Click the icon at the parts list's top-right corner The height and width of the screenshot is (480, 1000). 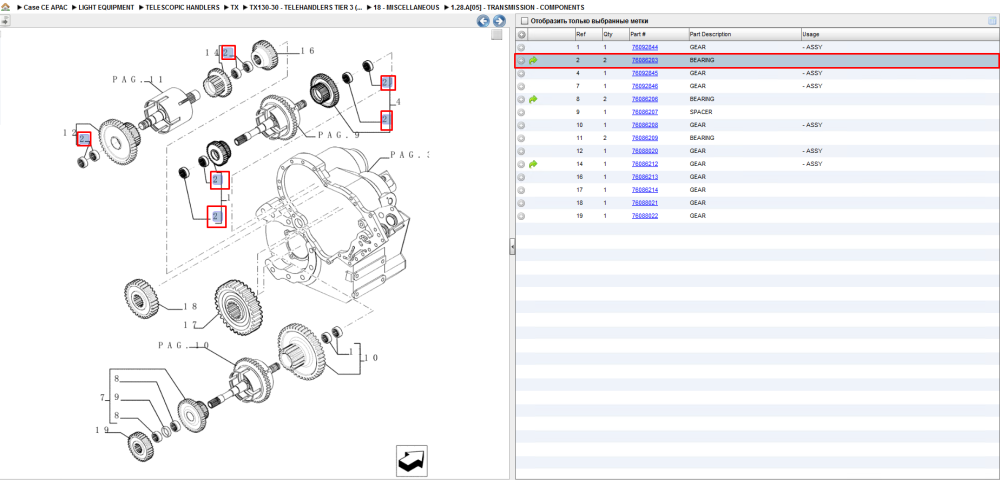coord(992,21)
